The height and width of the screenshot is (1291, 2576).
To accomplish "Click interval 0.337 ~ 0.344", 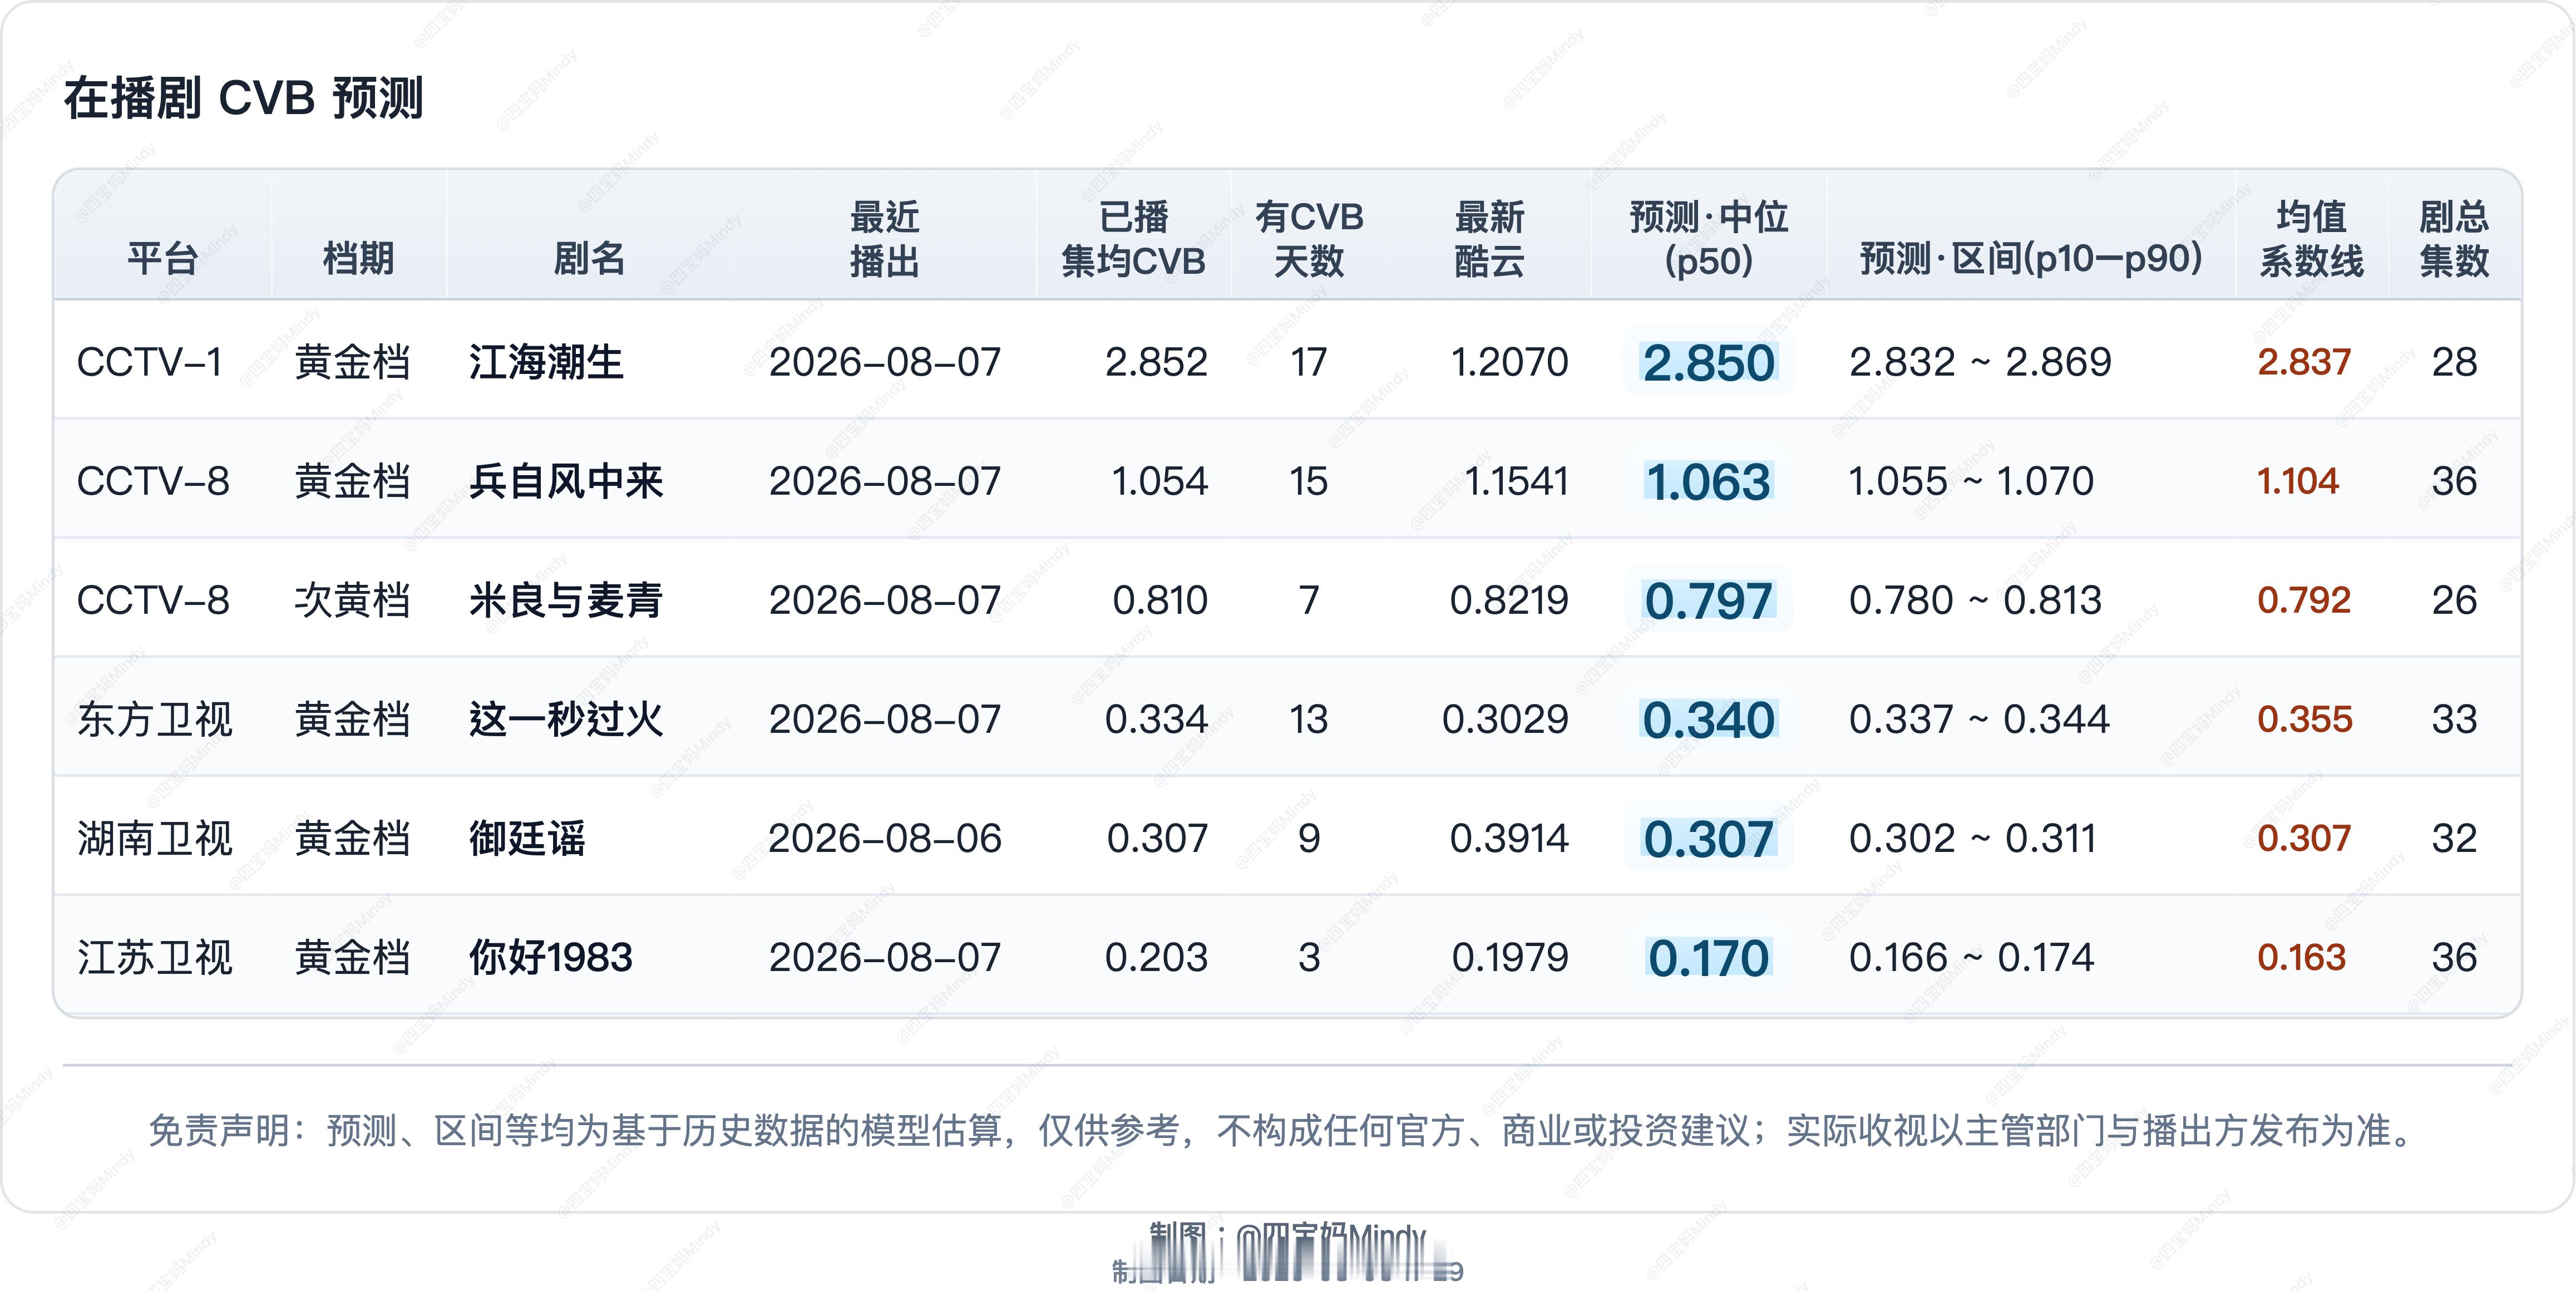I will 1979,719.
